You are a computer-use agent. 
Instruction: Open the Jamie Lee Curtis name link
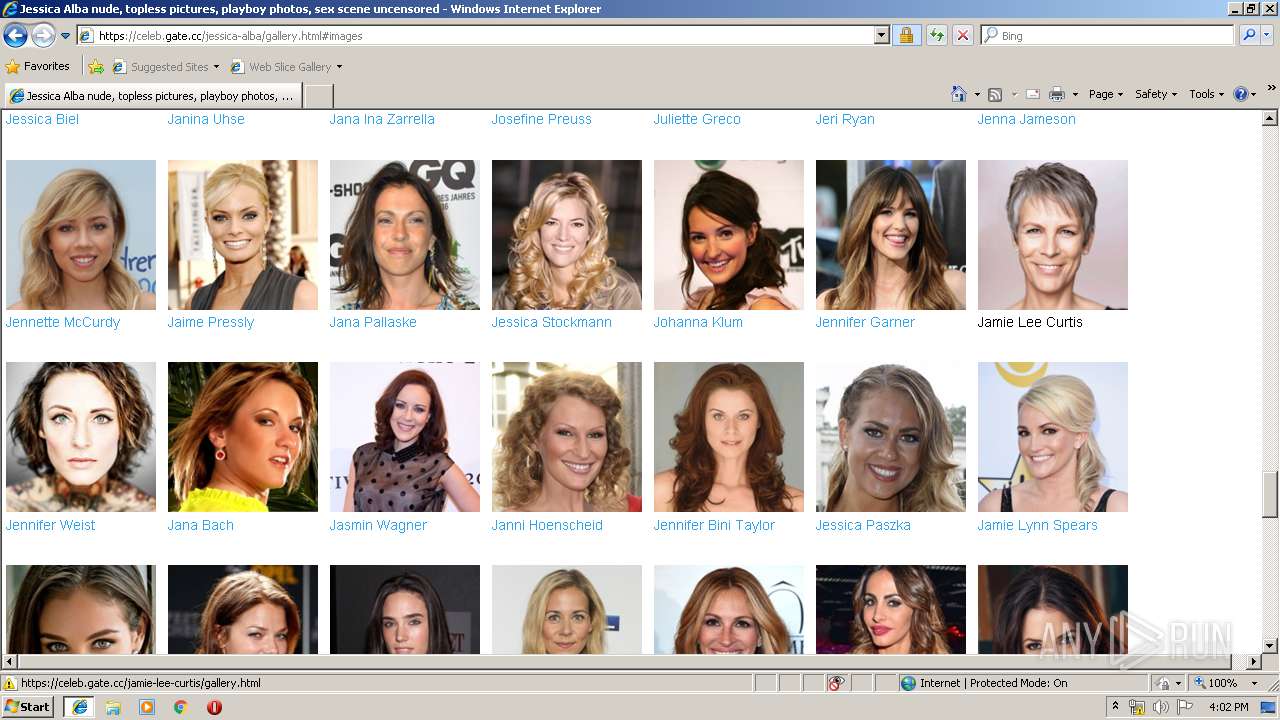(1030, 322)
